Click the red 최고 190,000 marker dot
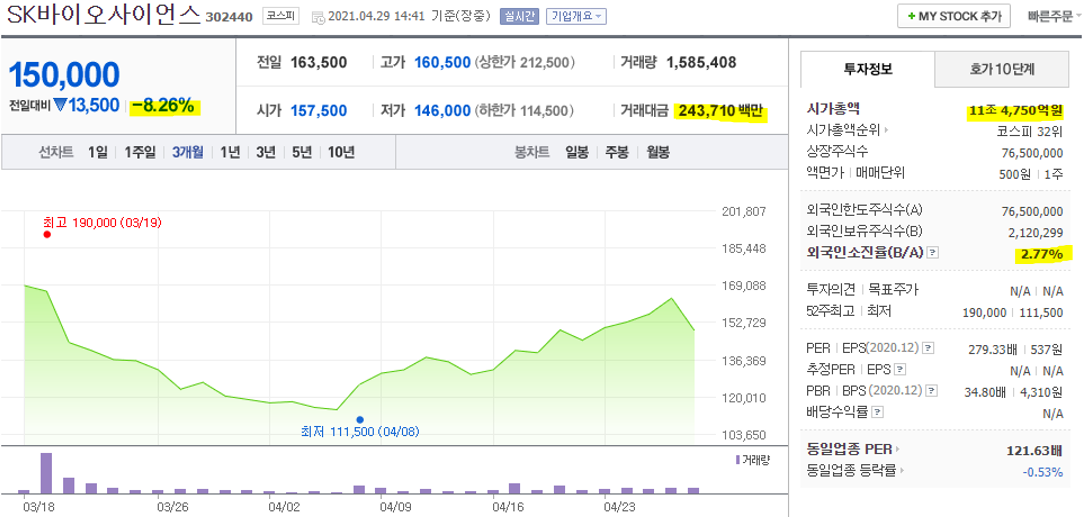The width and height of the screenshot is (1087, 522). (47, 234)
